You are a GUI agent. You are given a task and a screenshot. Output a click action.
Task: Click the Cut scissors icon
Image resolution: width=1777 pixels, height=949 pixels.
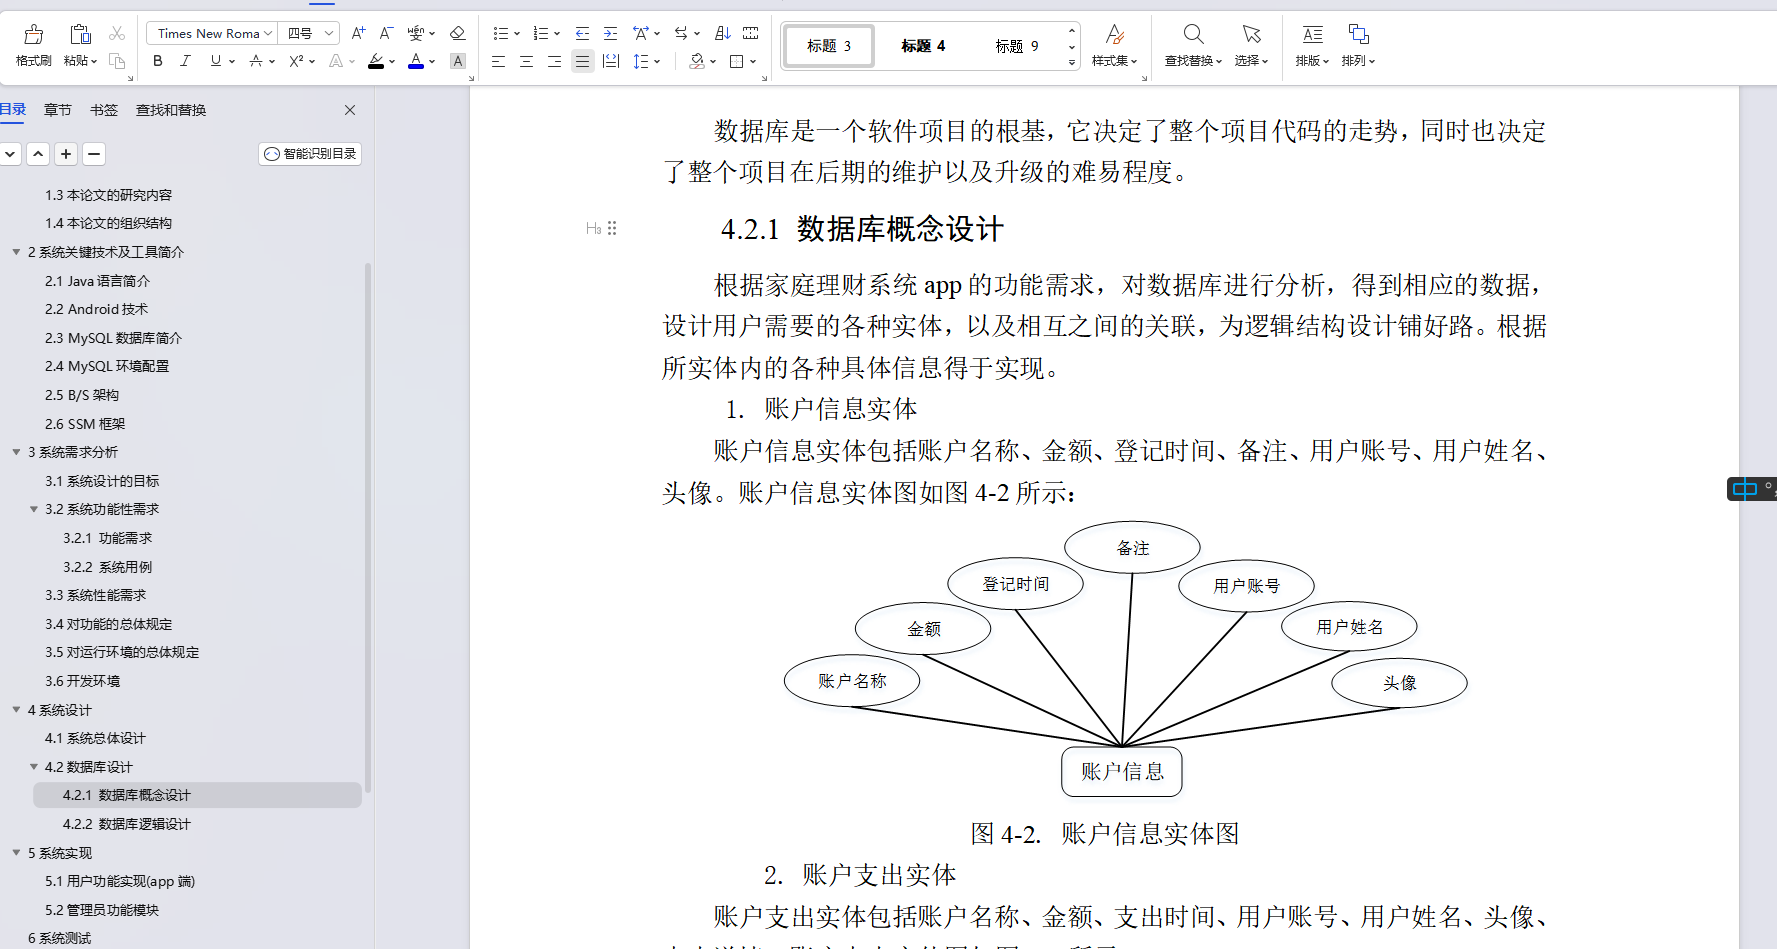click(117, 33)
